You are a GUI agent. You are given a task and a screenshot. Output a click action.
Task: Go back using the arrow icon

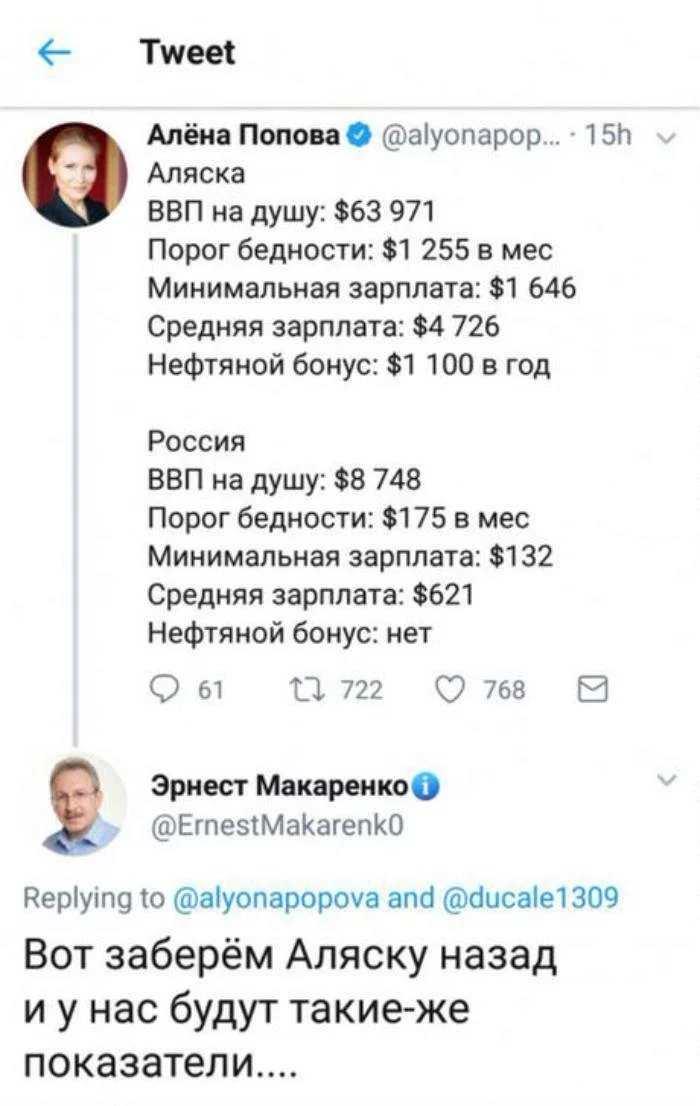pyautogui.click(x=55, y=54)
